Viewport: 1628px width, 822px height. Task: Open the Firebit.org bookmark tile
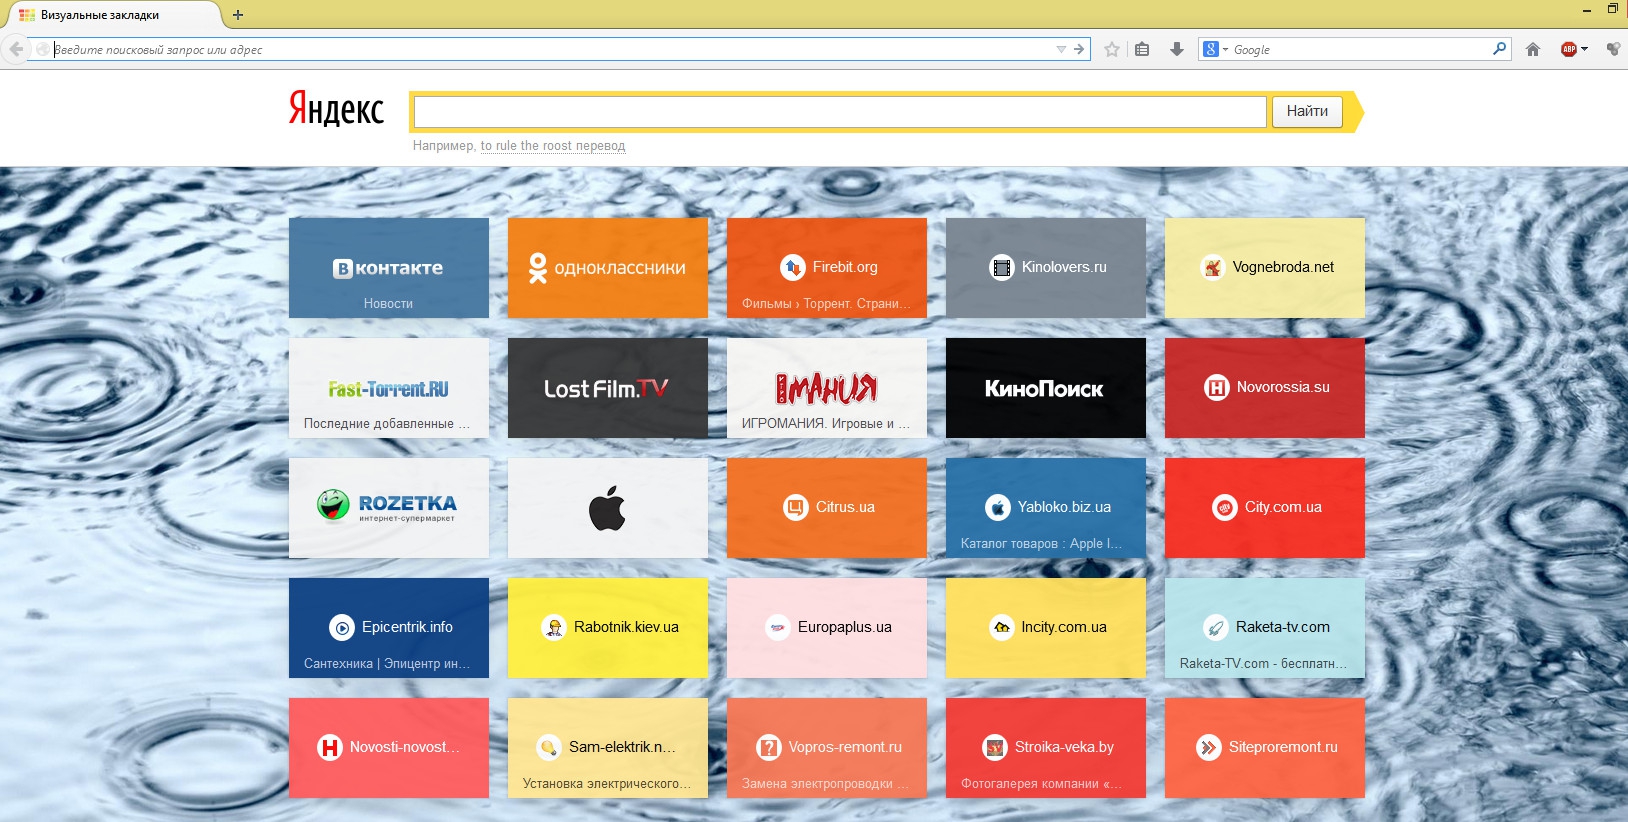pos(827,268)
